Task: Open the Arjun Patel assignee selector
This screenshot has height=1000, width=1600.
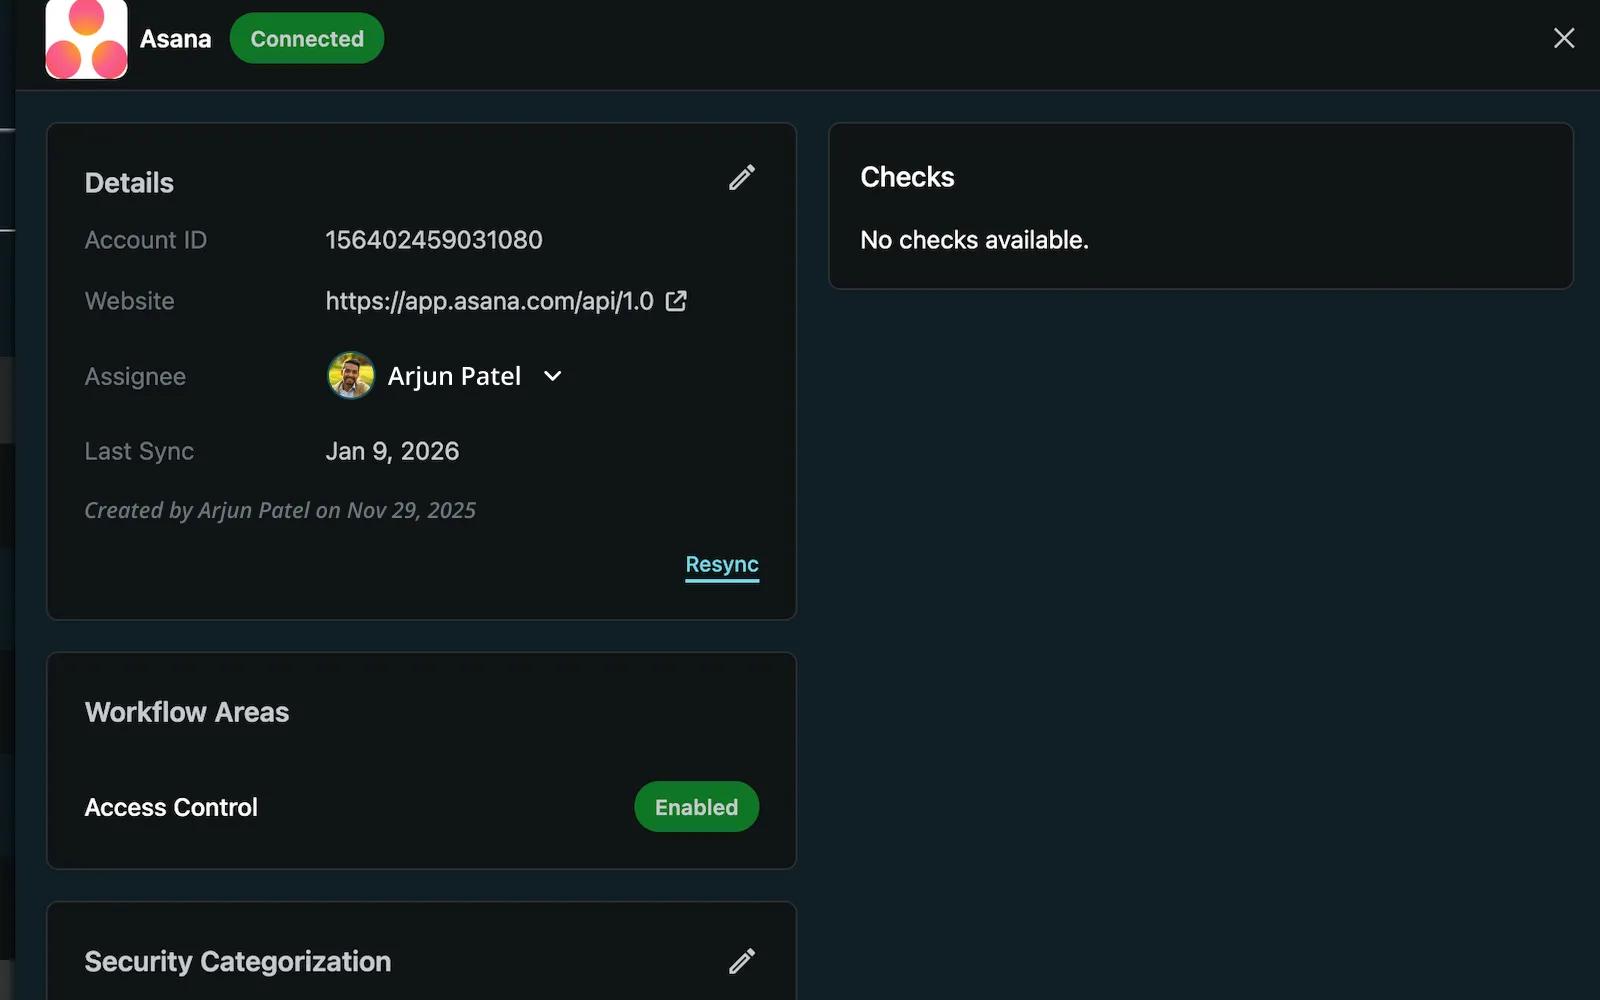Action: pyautogui.click(x=454, y=376)
